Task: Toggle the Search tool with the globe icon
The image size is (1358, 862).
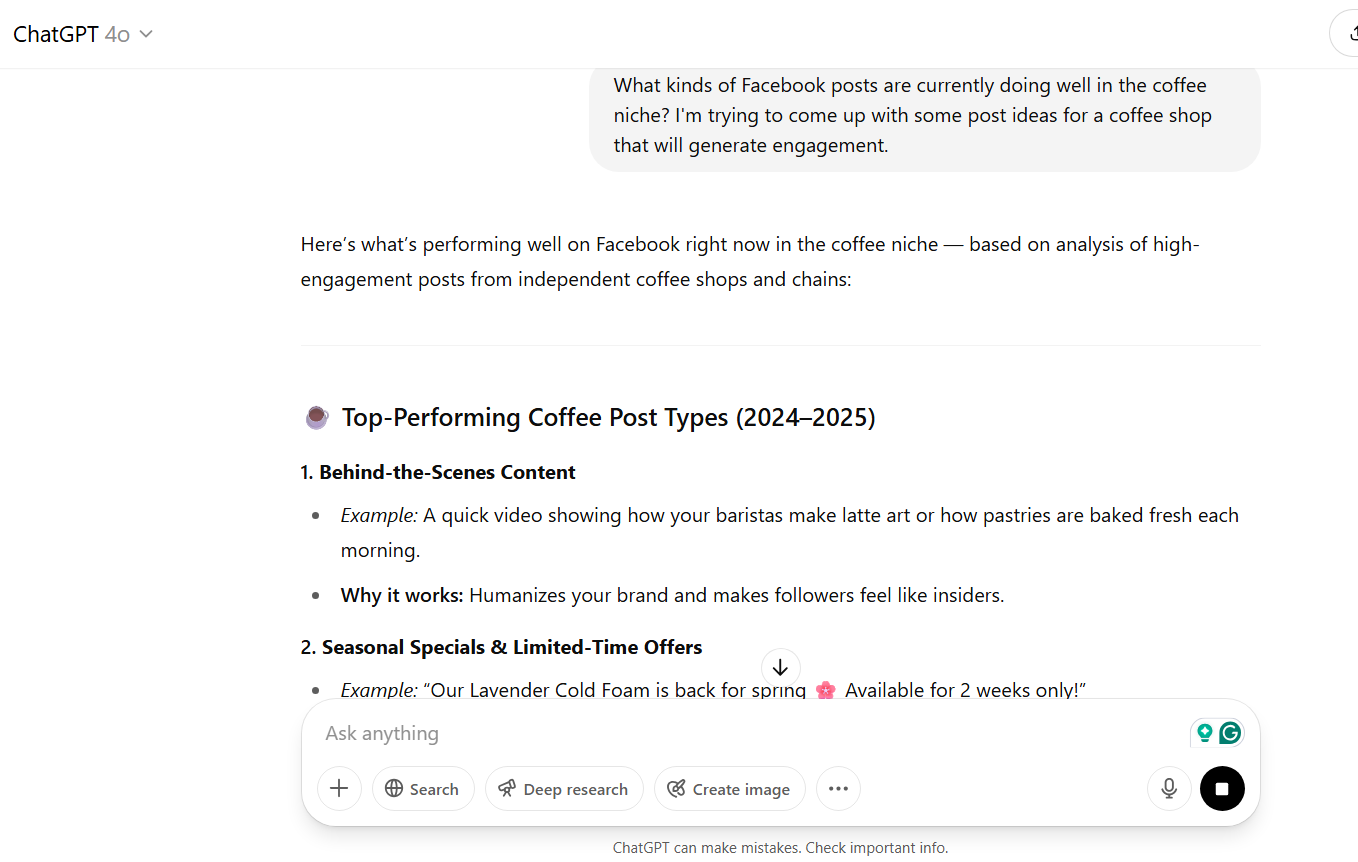Action: pos(422,789)
